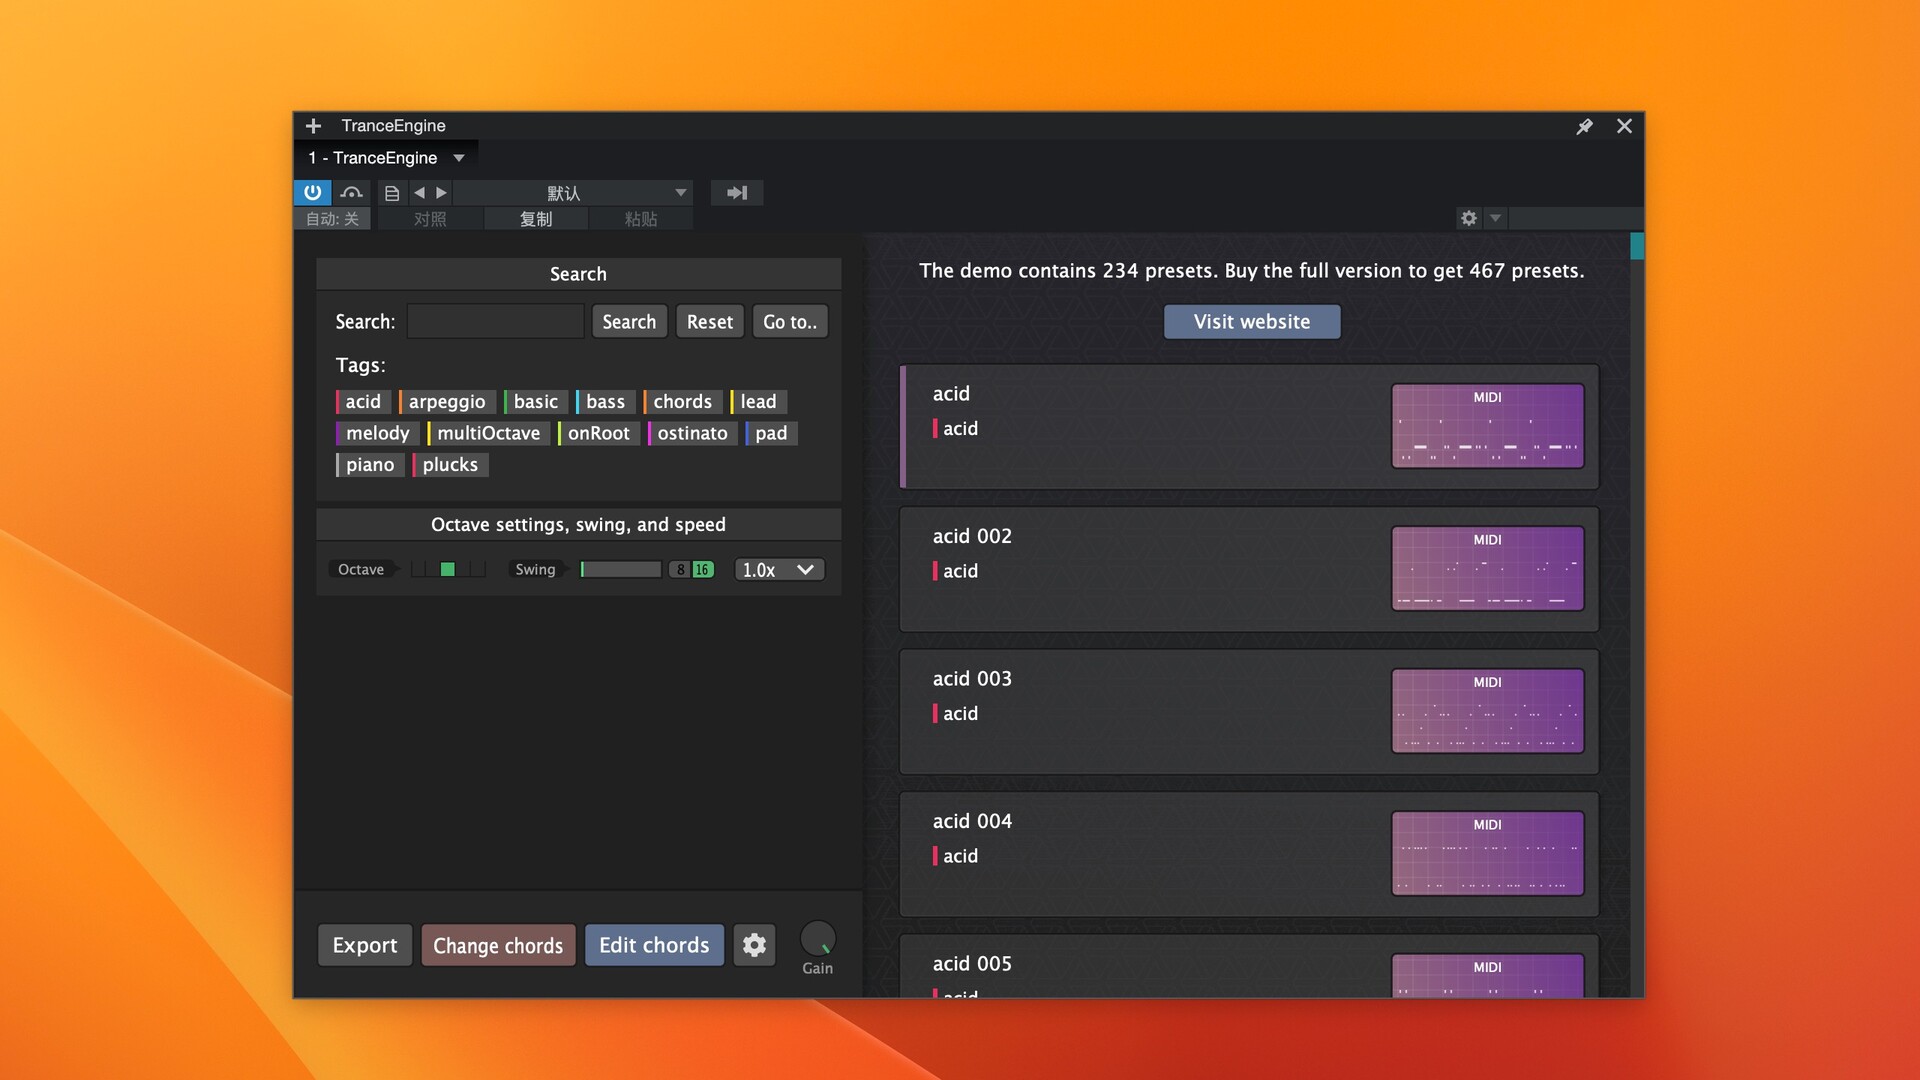The height and width of the screenshot is (1080, 1920).
Task: Click the acid tag under acid 004
Action: click(956, 856)
